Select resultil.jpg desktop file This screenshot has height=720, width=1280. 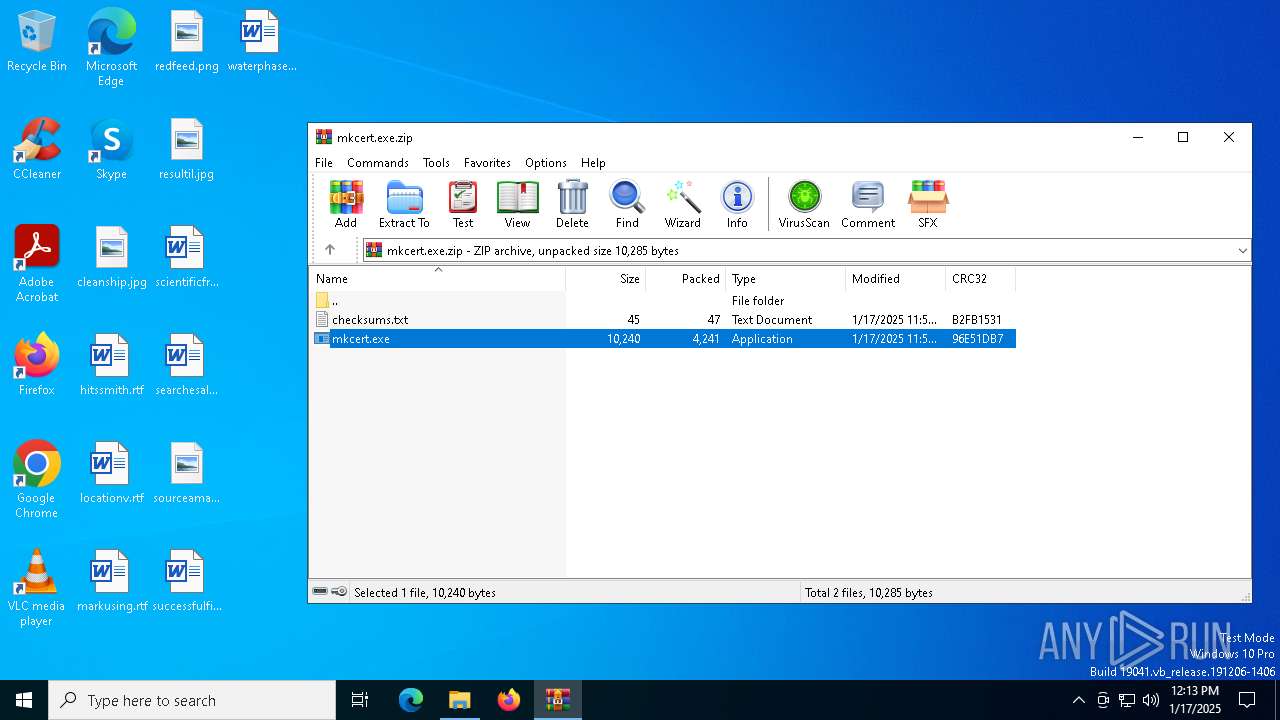pos(187,149)
